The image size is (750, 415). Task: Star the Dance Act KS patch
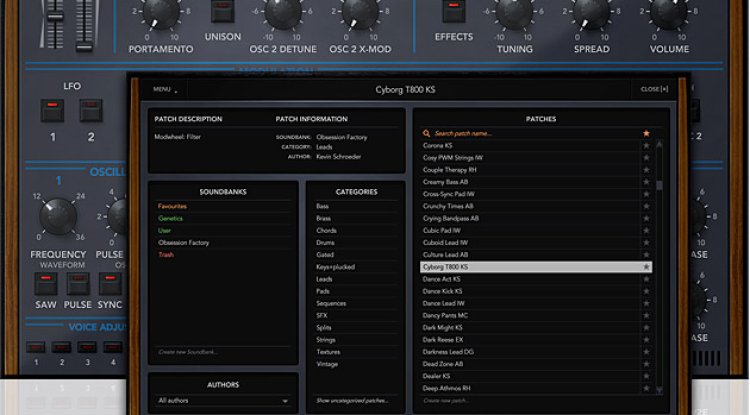pyautogui.click(x=646, y=279)
